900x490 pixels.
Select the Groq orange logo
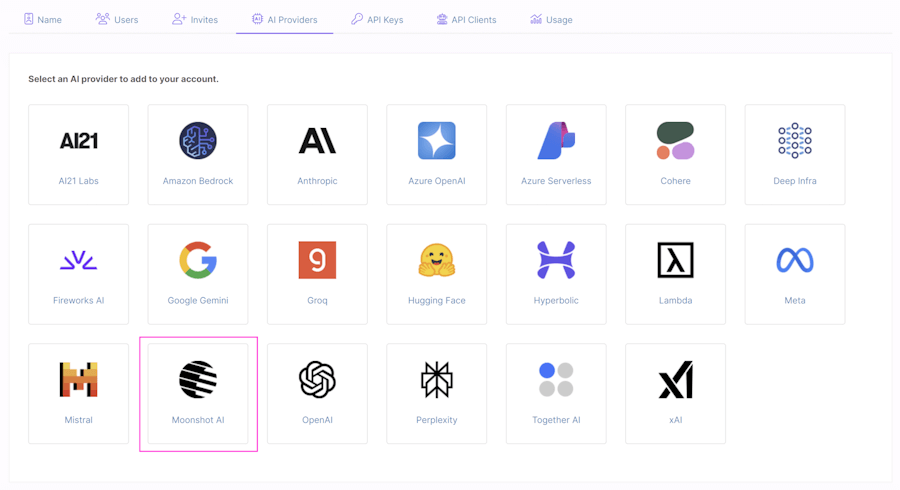317,260
